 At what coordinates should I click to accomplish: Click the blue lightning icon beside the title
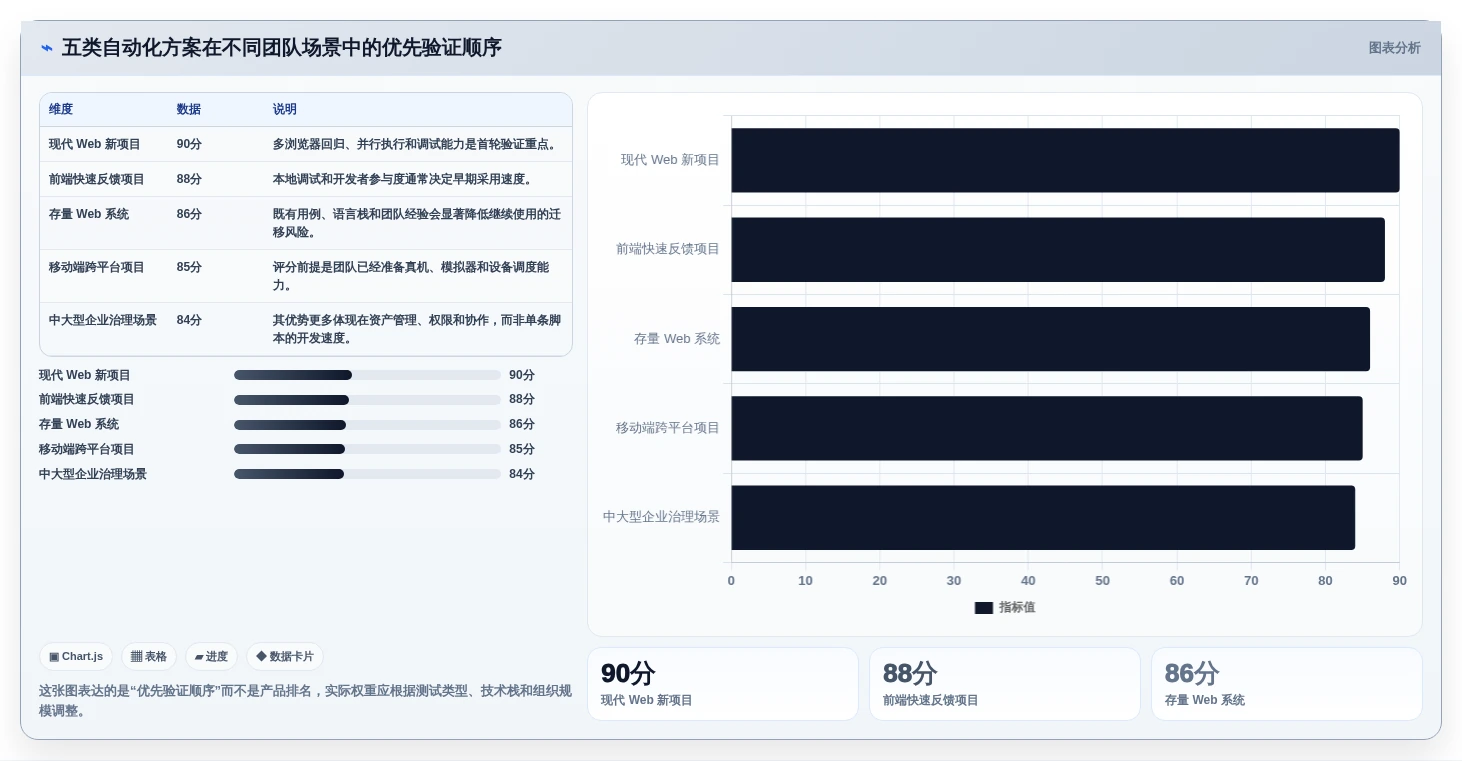click(47, 48)
